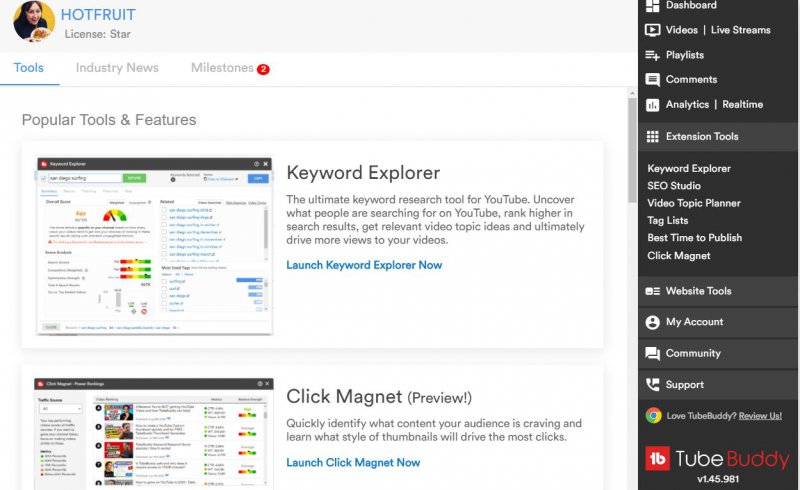Click the Playlists icon in sidebar

tap(652, 55)
